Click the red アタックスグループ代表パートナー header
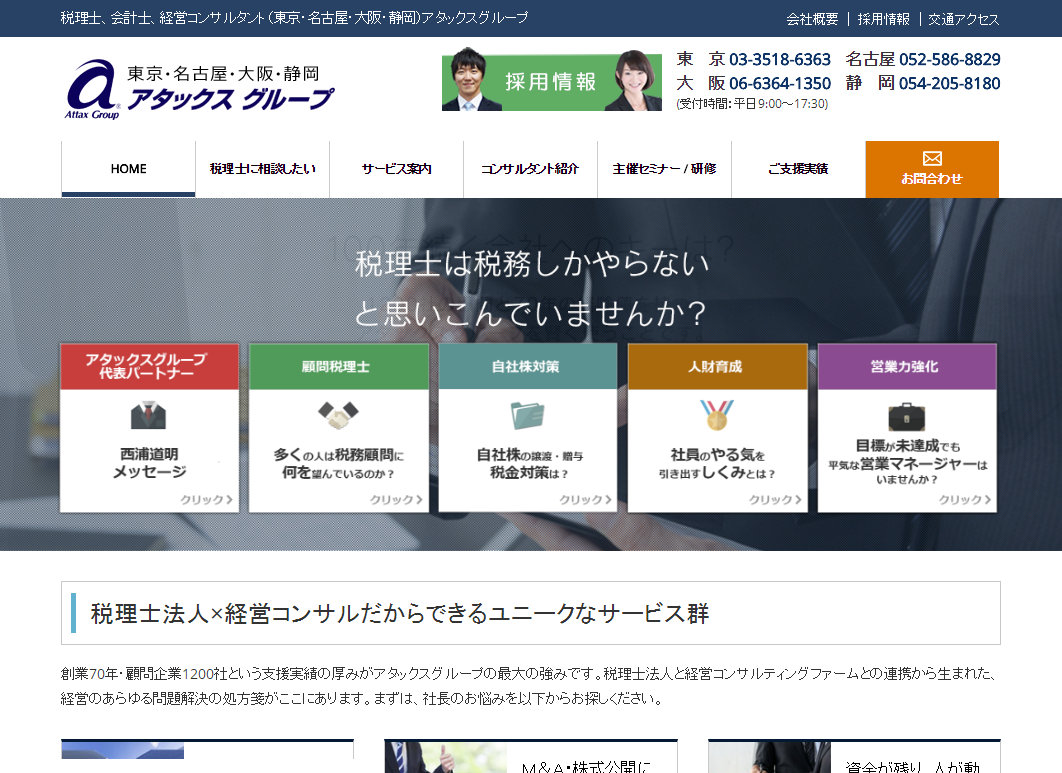Image resolution: width=1062 pixels, height=773 pixels. 150,367
